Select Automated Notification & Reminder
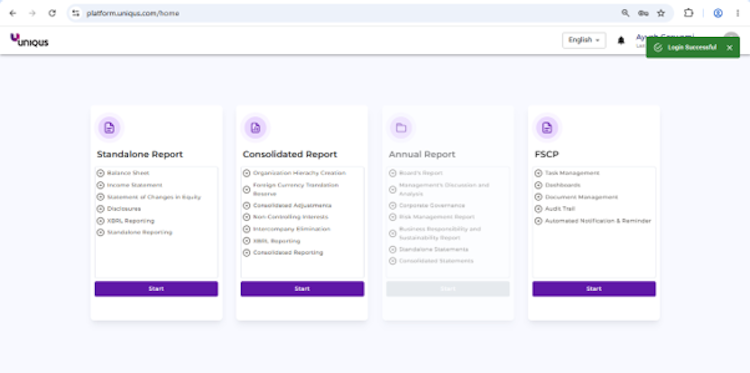Screen dimensions: 750x373 (x=598, y=221)
